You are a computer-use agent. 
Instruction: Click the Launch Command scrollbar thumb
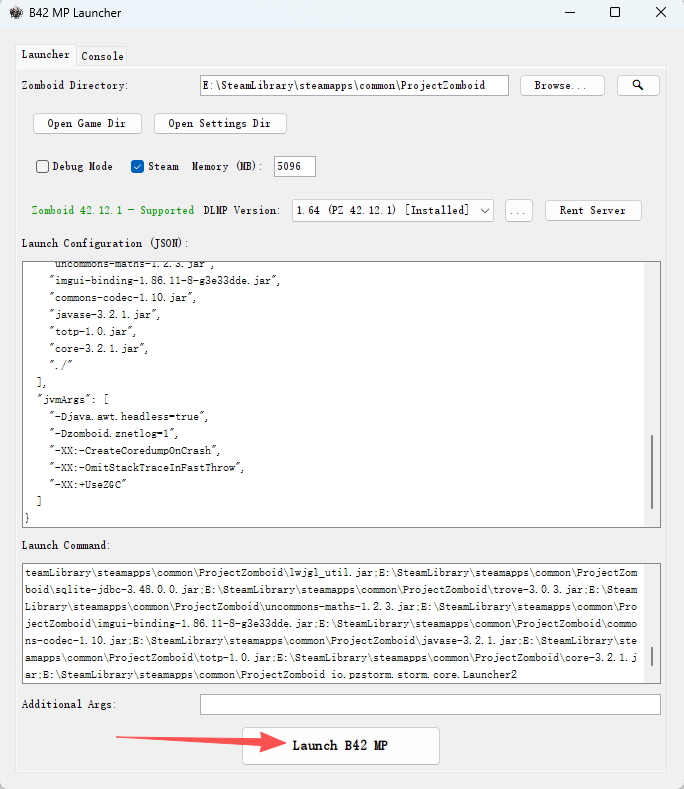653,656
